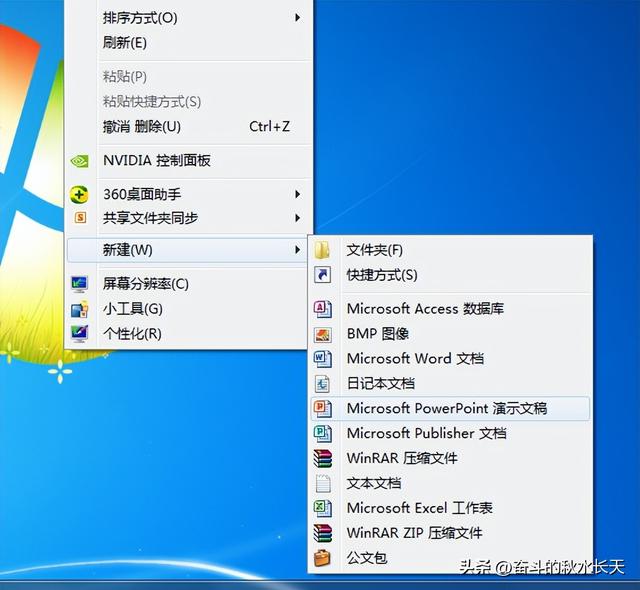
Task: Click the yellow folder icon for 文件夹
Action: click(x=322, y=250)
